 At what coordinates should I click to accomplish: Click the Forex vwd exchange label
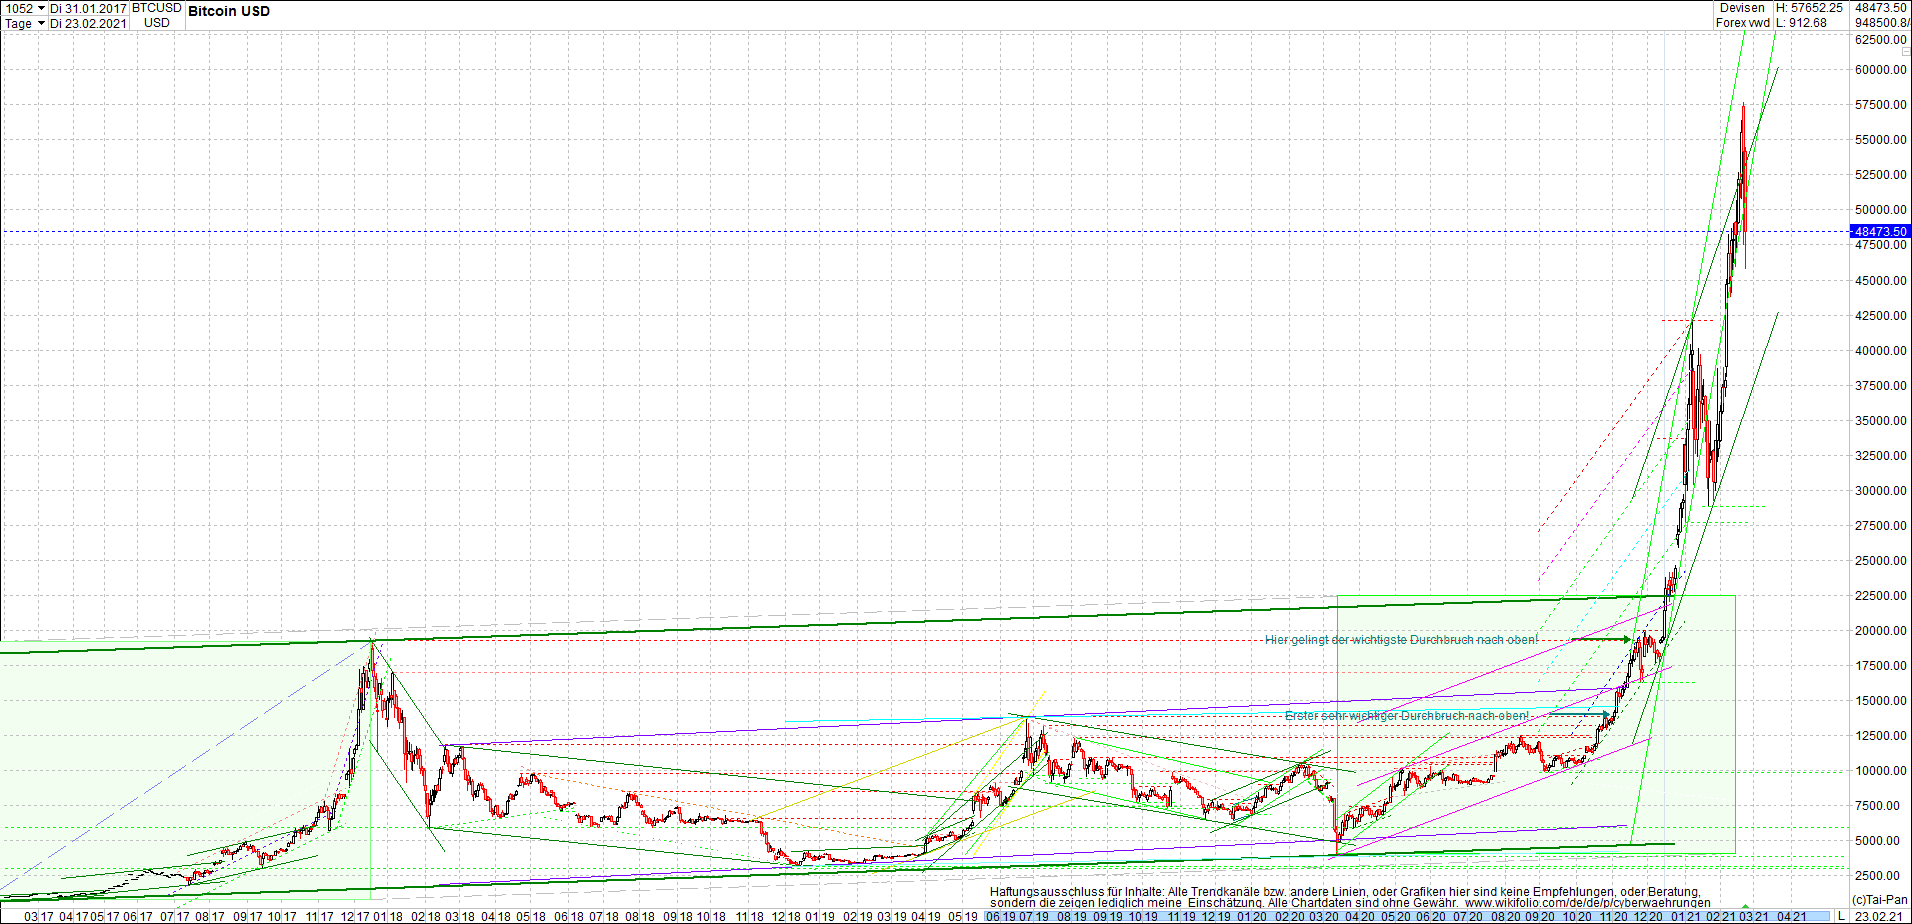pos(1743,23)
